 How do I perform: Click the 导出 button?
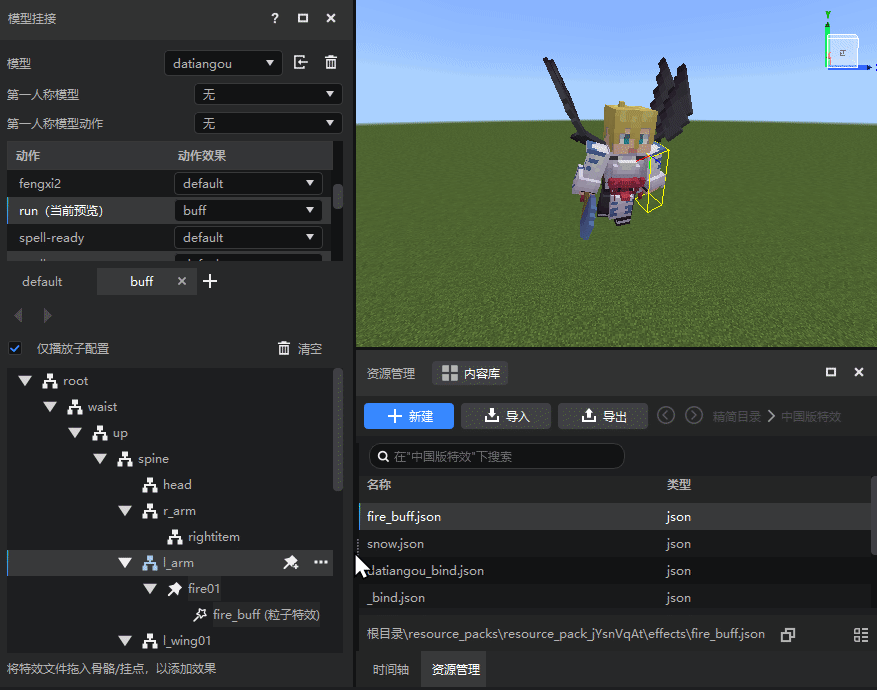pyautogui.click(x=603, y=416)
